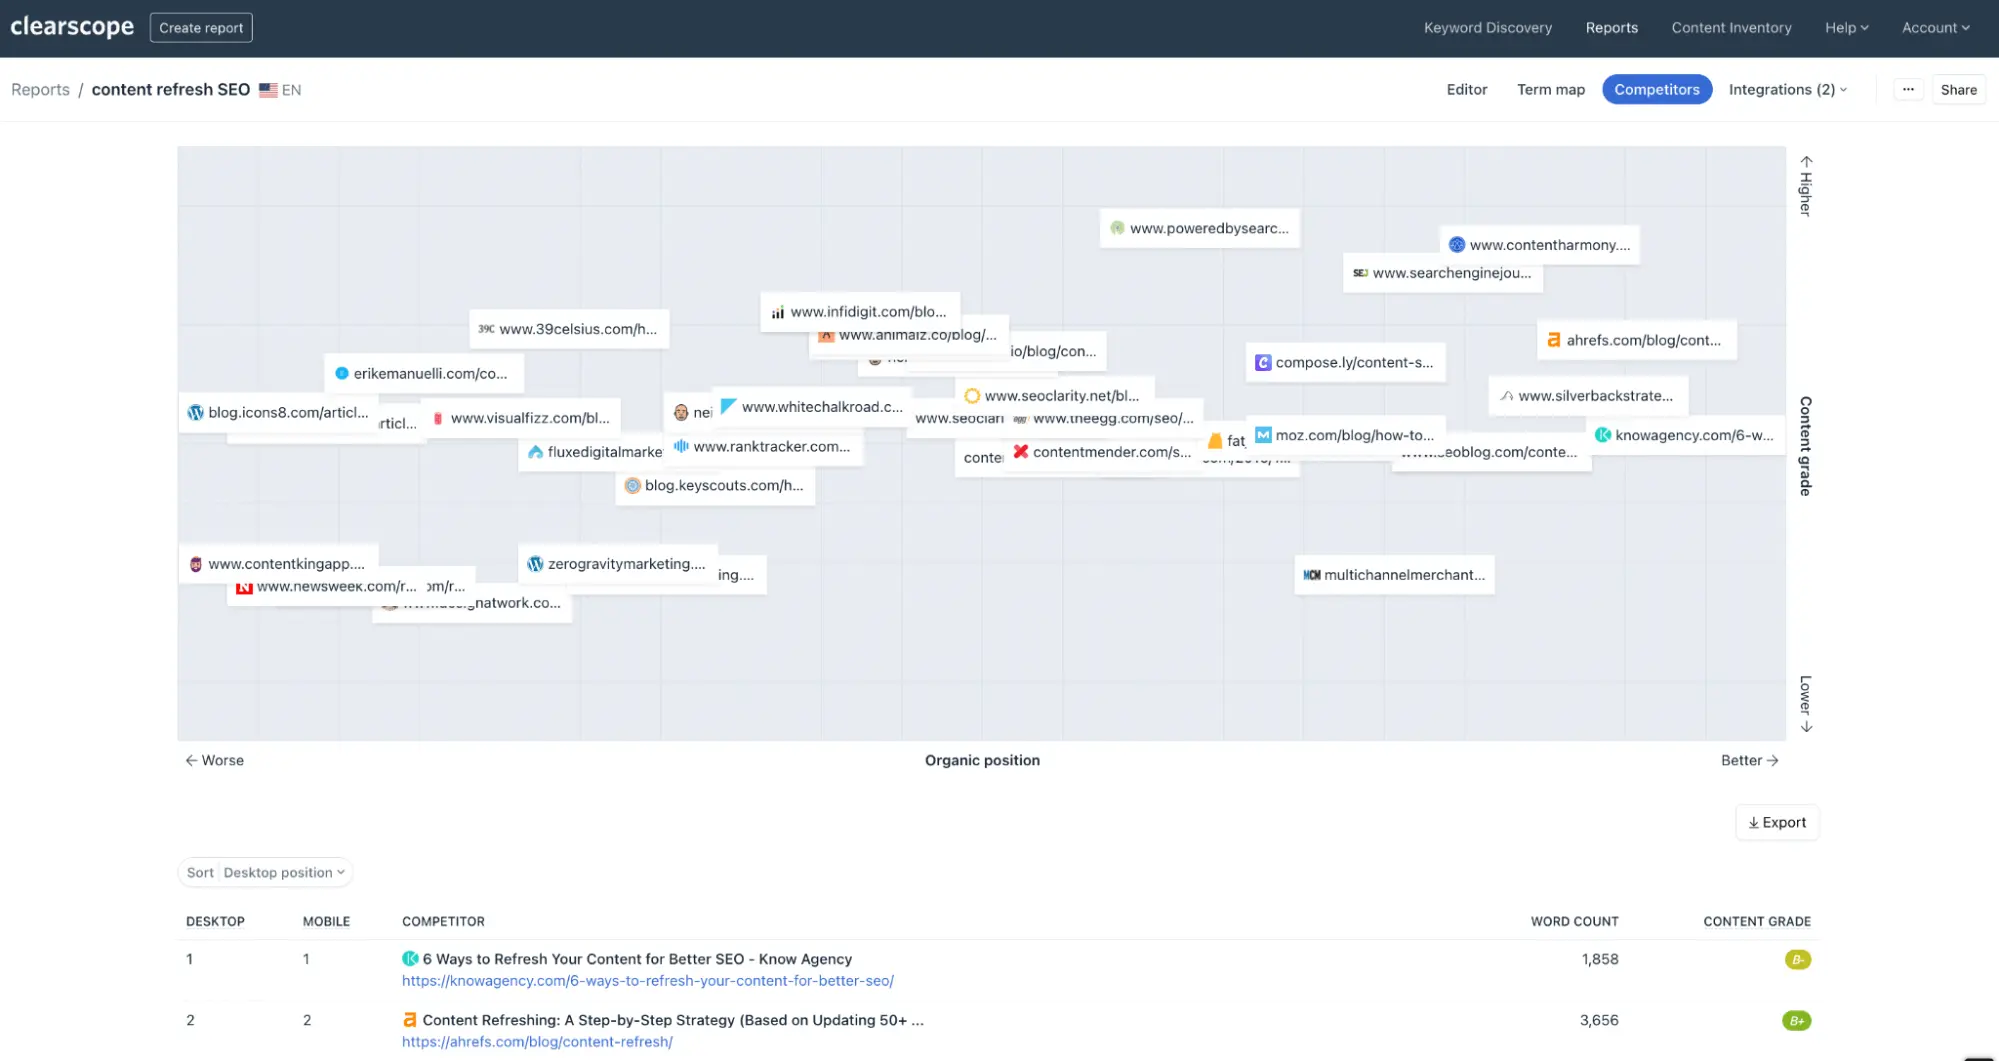Click the Organic position axis label
The image size is (1999, 1061).
point(982,760)
